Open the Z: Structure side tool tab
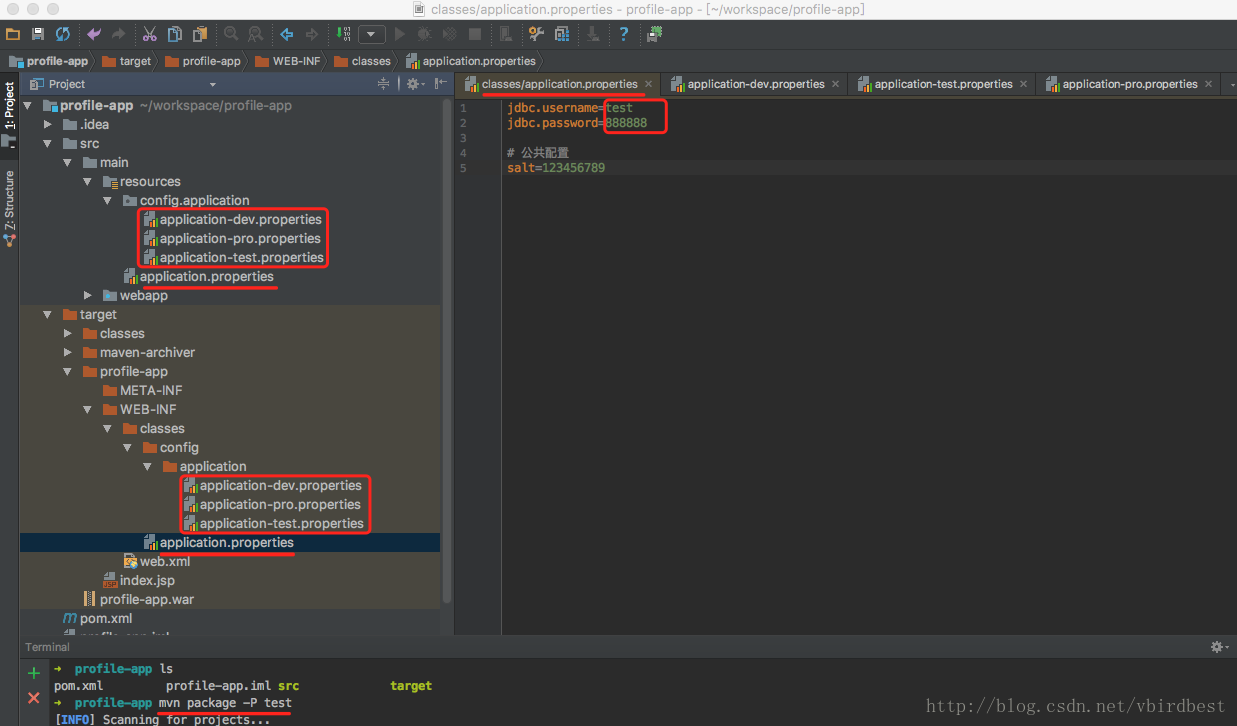Image resolution: width=1237 pixels, height=726 pixels. click(x=9, y=208)
